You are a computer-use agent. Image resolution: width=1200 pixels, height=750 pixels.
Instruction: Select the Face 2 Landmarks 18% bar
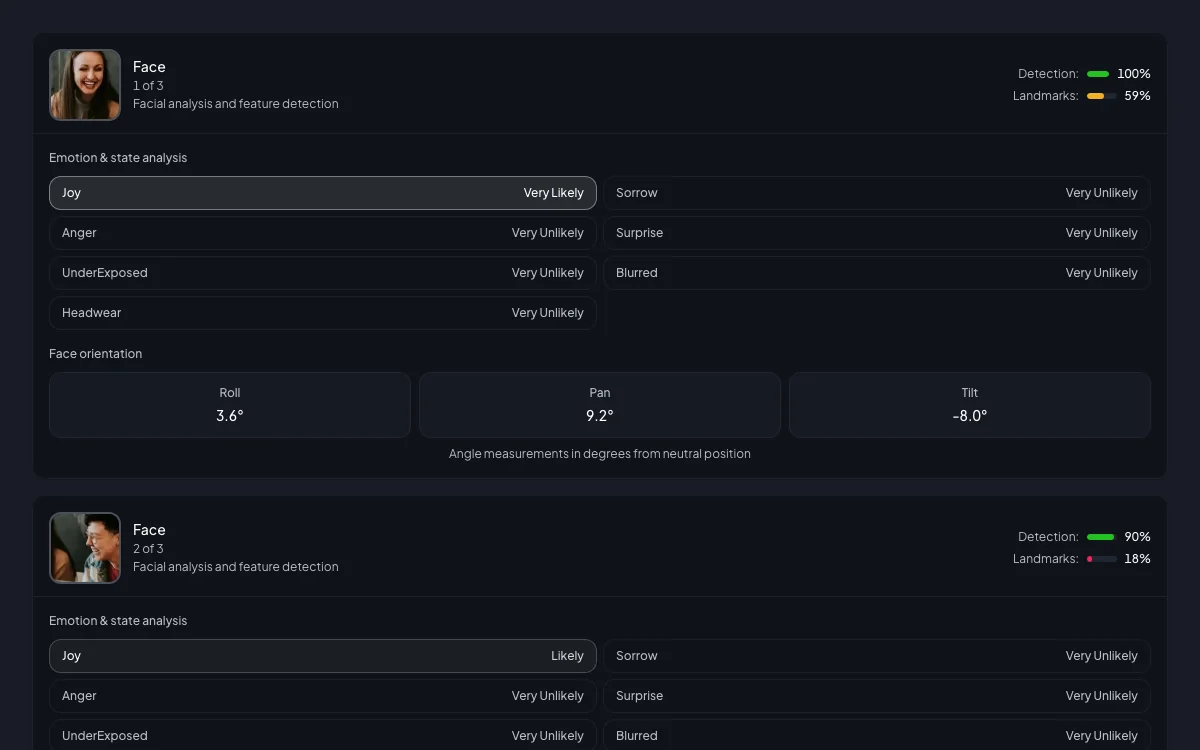coord(1102,559)
